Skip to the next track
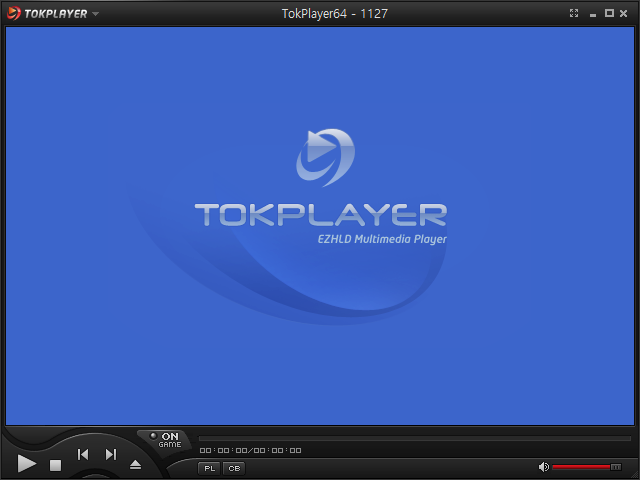This screenshot has height=480, width=640. [111, 455]
